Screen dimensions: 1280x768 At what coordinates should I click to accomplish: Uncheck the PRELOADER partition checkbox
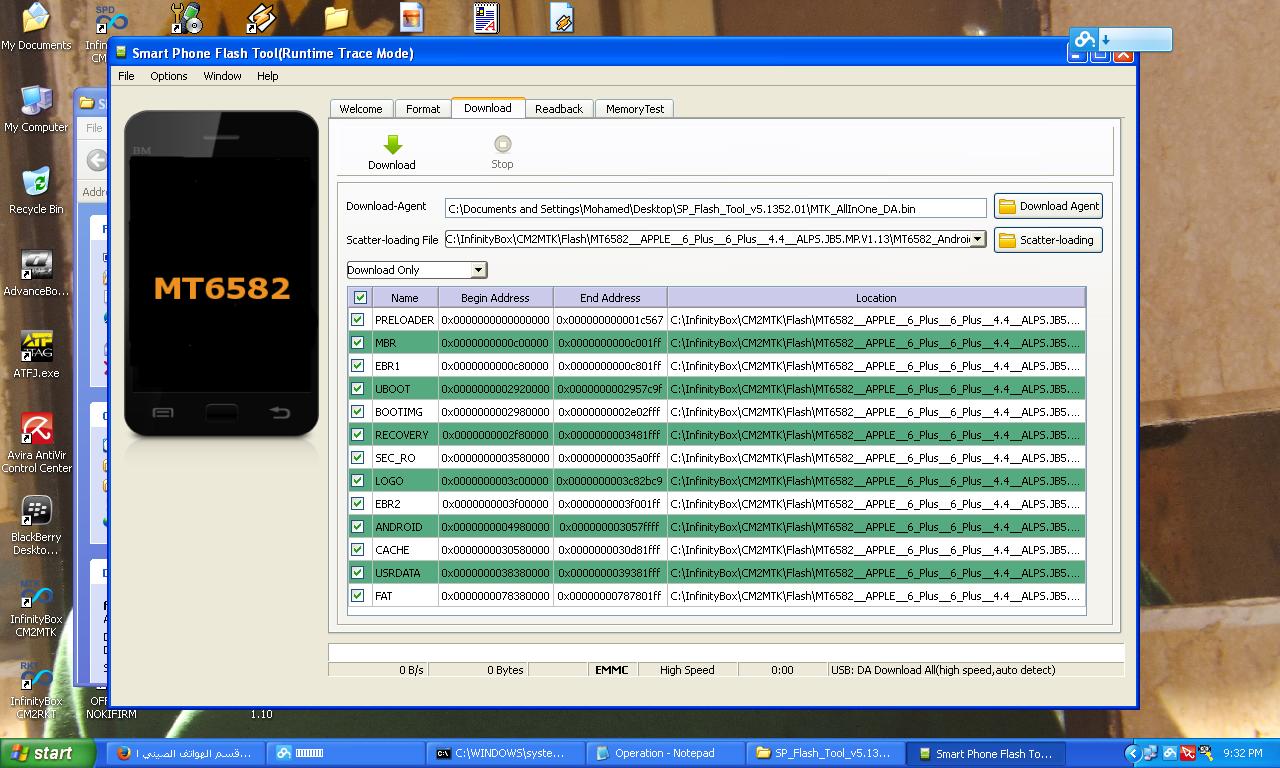pos(357,320)
